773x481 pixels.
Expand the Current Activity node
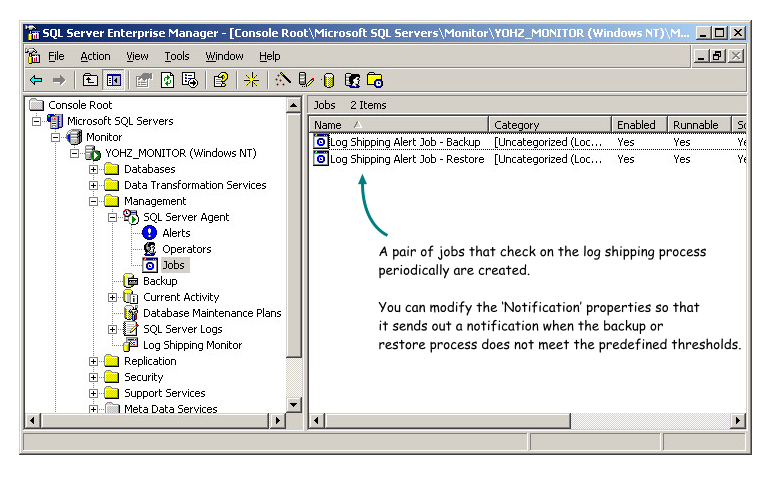click(112, 297)
